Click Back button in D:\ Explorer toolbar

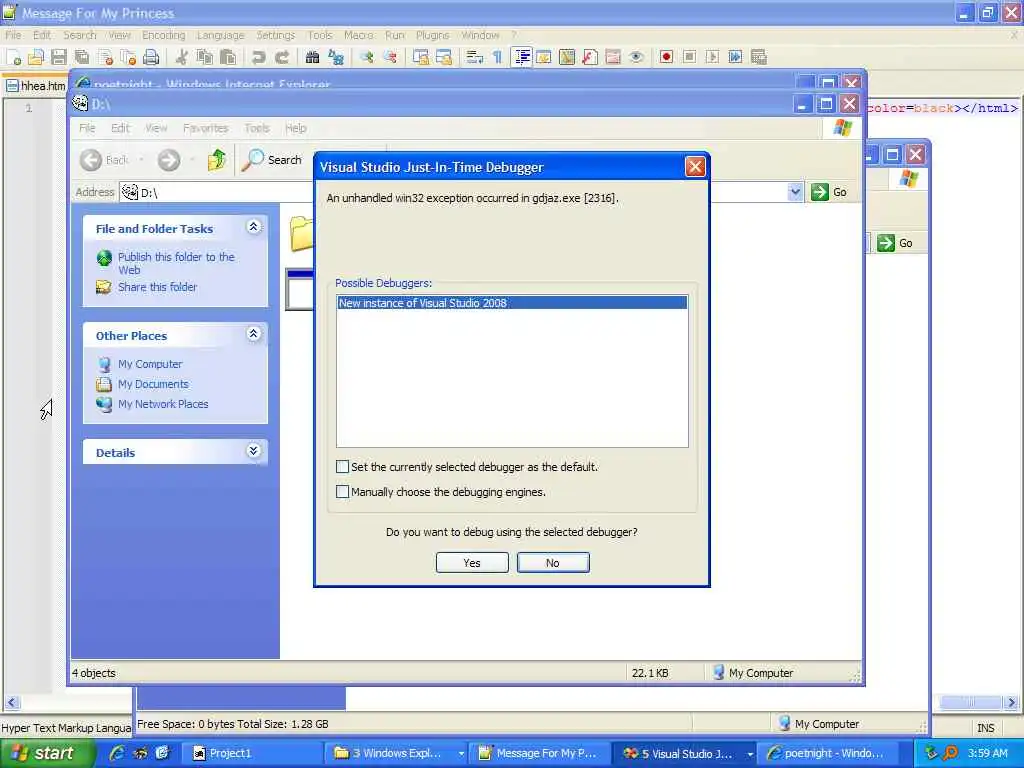pos(104,160)
